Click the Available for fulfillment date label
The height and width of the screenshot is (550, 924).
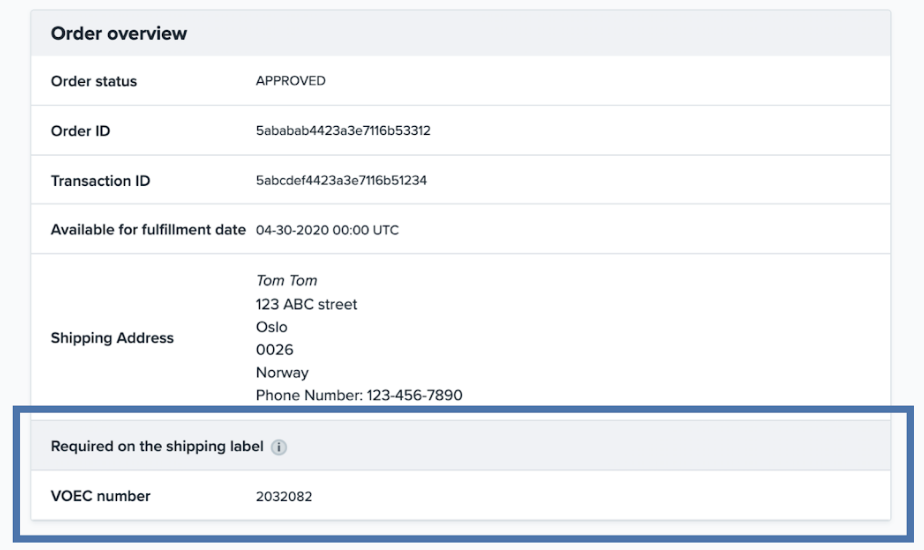click(148, 230)
